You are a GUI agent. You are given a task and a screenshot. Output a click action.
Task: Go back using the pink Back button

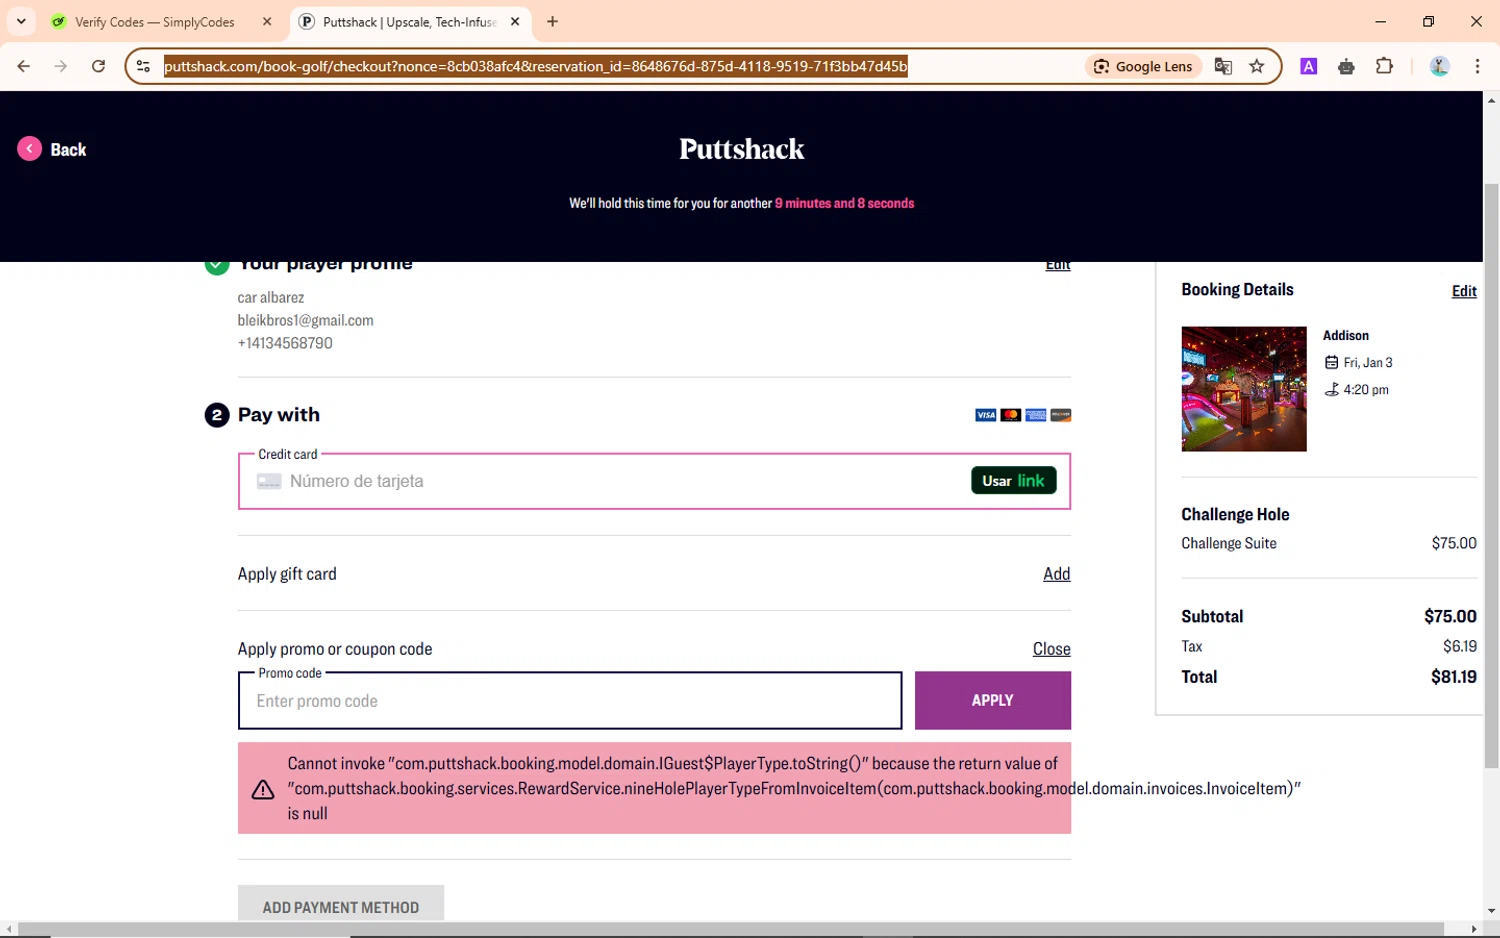[x=52, y=149]
